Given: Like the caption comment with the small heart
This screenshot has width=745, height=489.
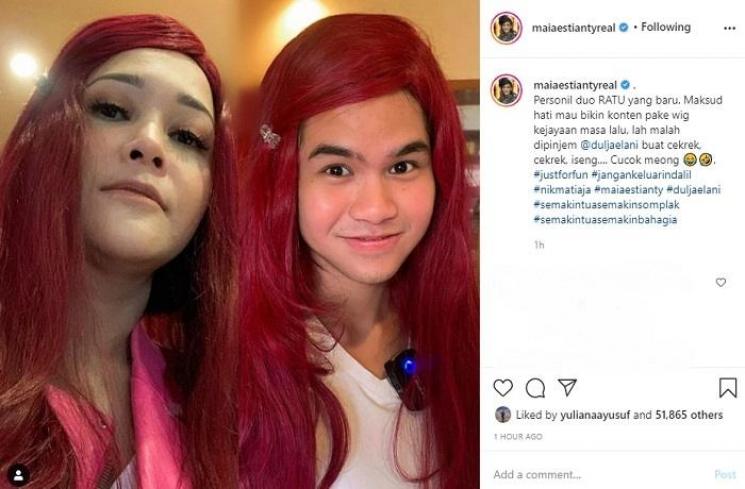Looking at the screenshot, I should point(721,282).
